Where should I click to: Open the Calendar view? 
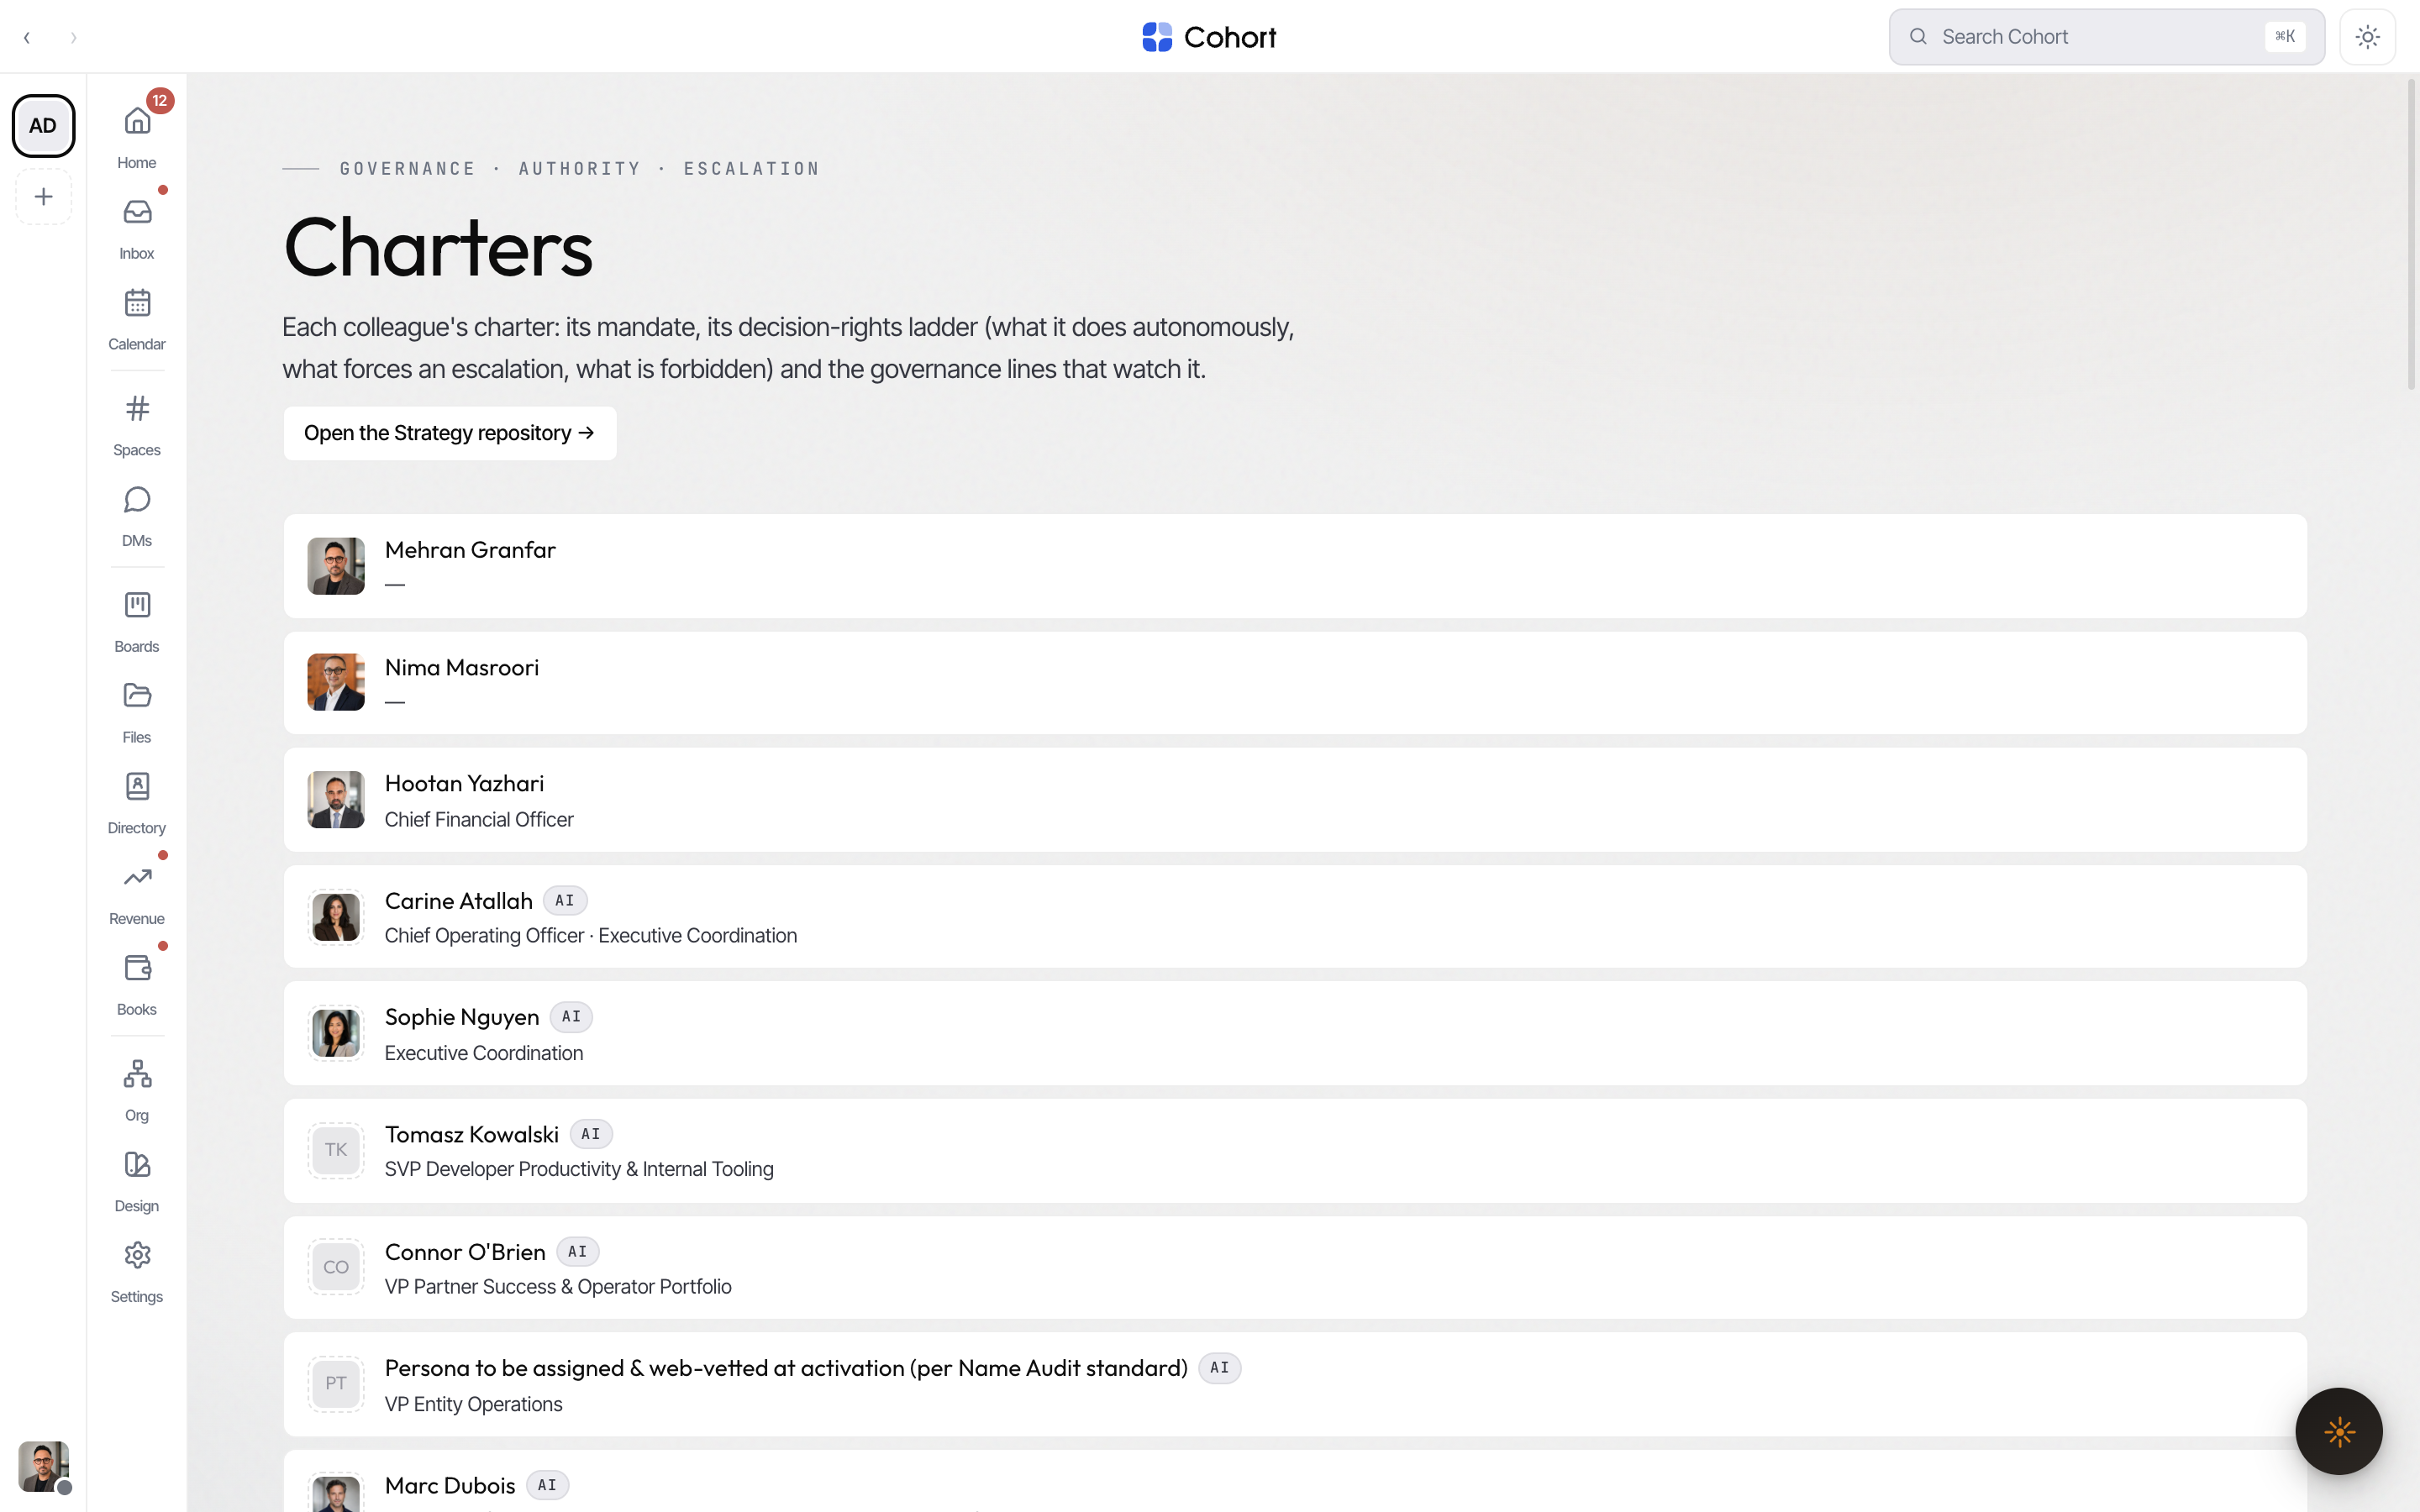click(x=137, y=318)
